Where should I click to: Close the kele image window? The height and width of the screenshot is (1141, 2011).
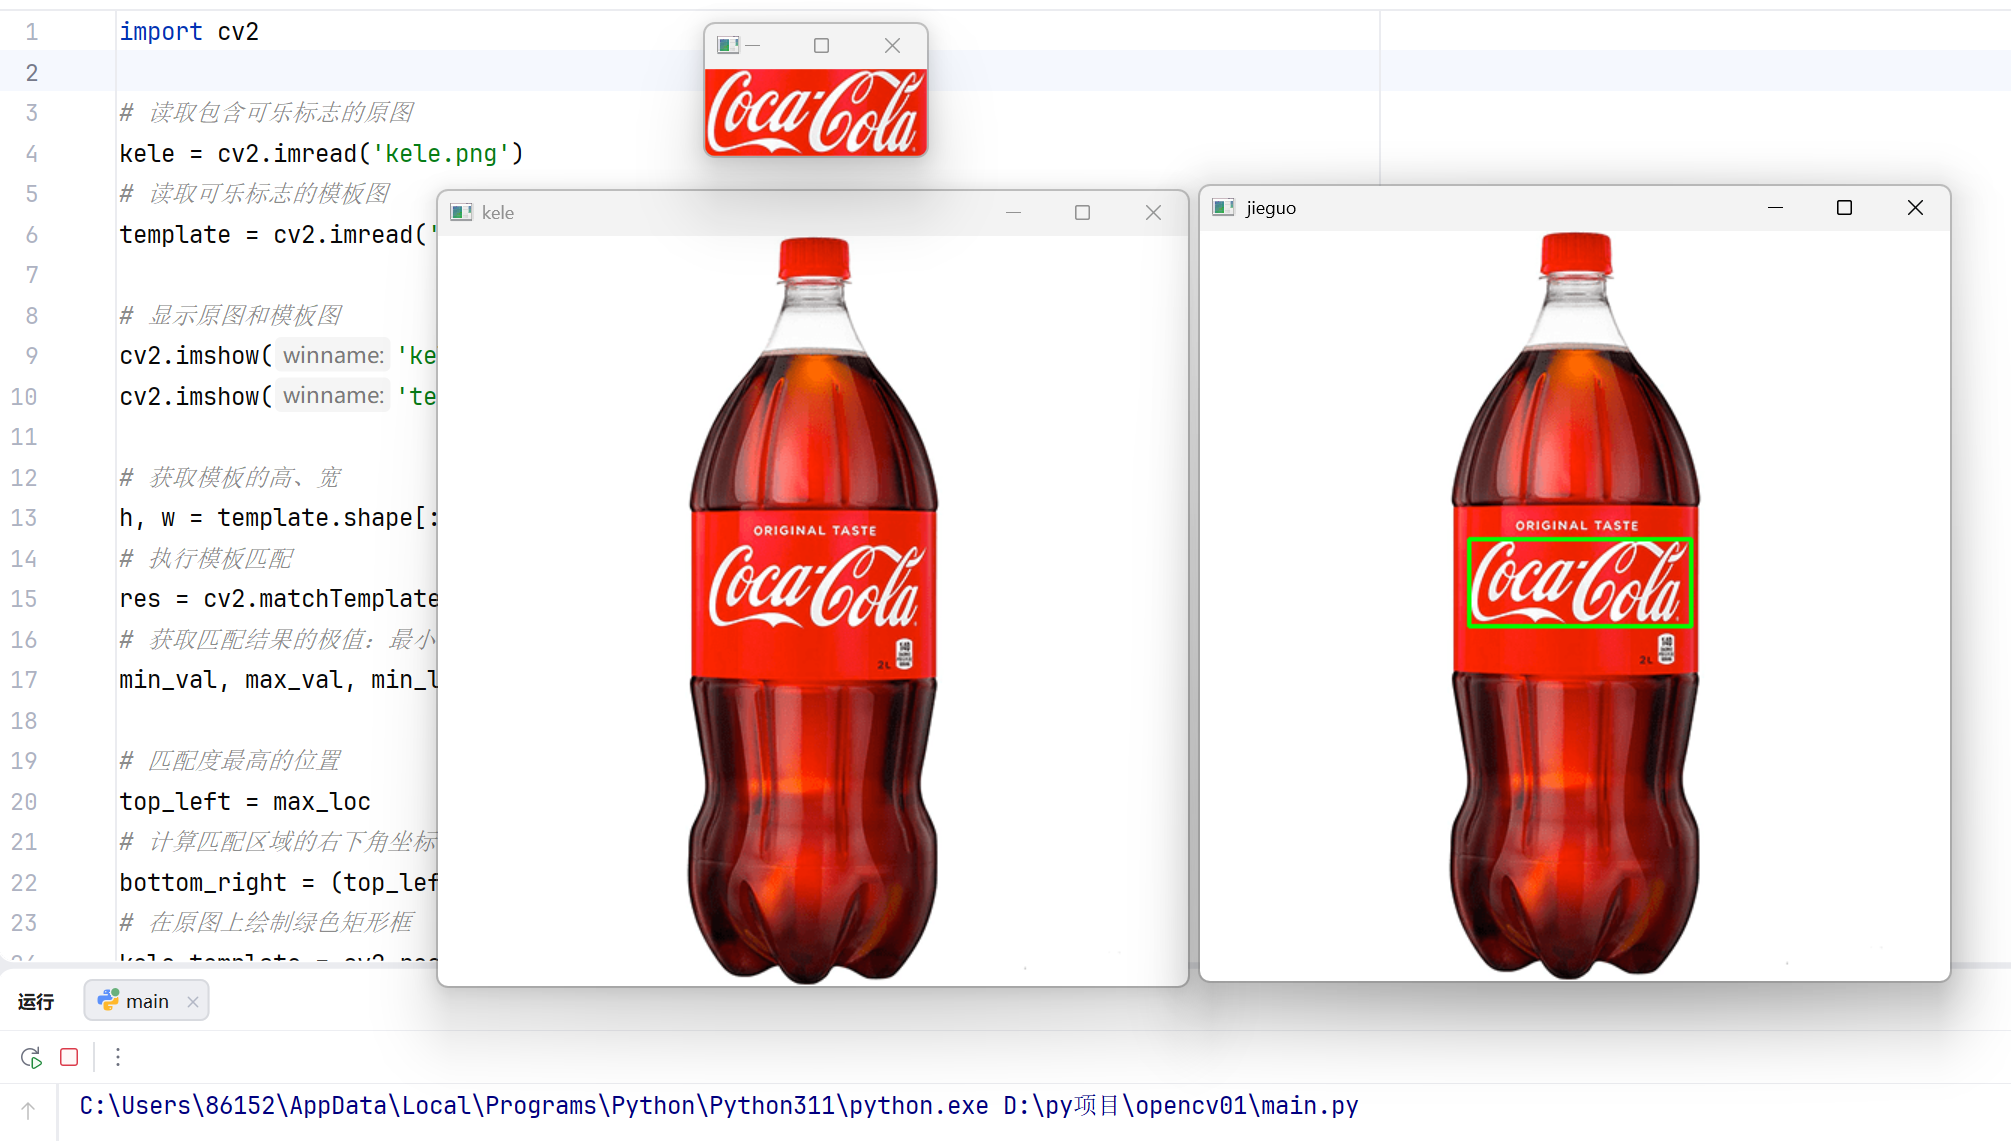1153,212
